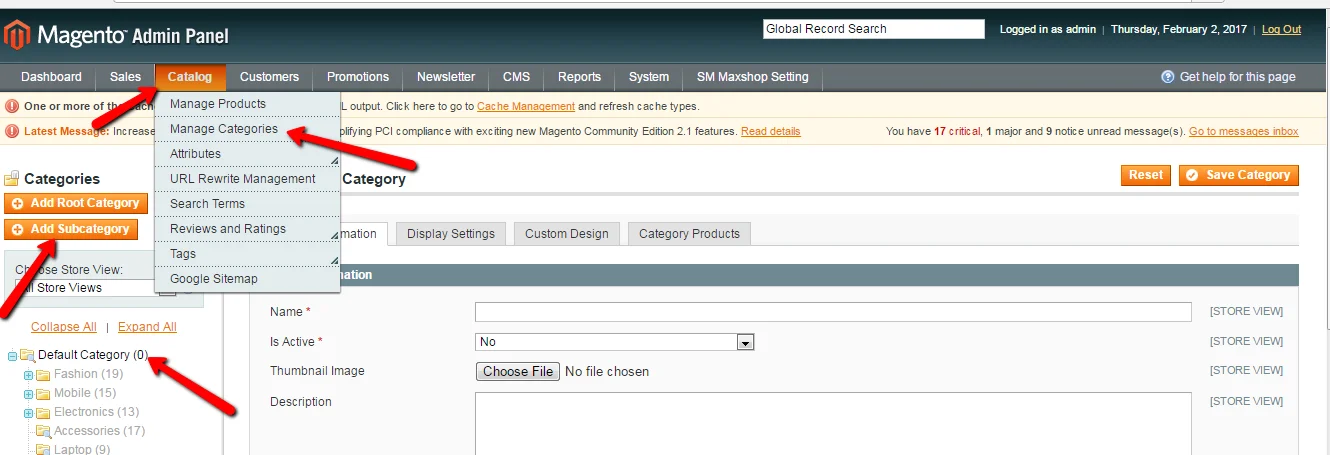Open the Reports menu
This screenshot has height=455, width=1330.
coord(580,77)
